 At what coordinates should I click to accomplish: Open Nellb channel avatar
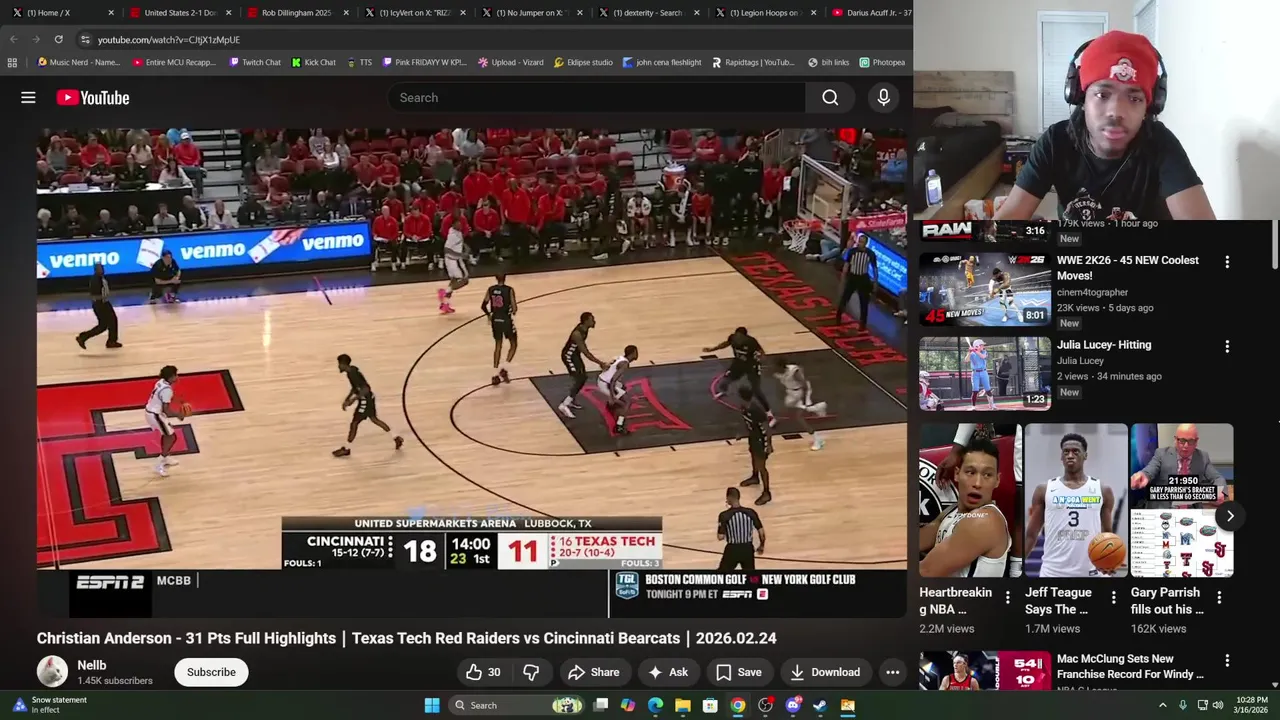[52, 671]
